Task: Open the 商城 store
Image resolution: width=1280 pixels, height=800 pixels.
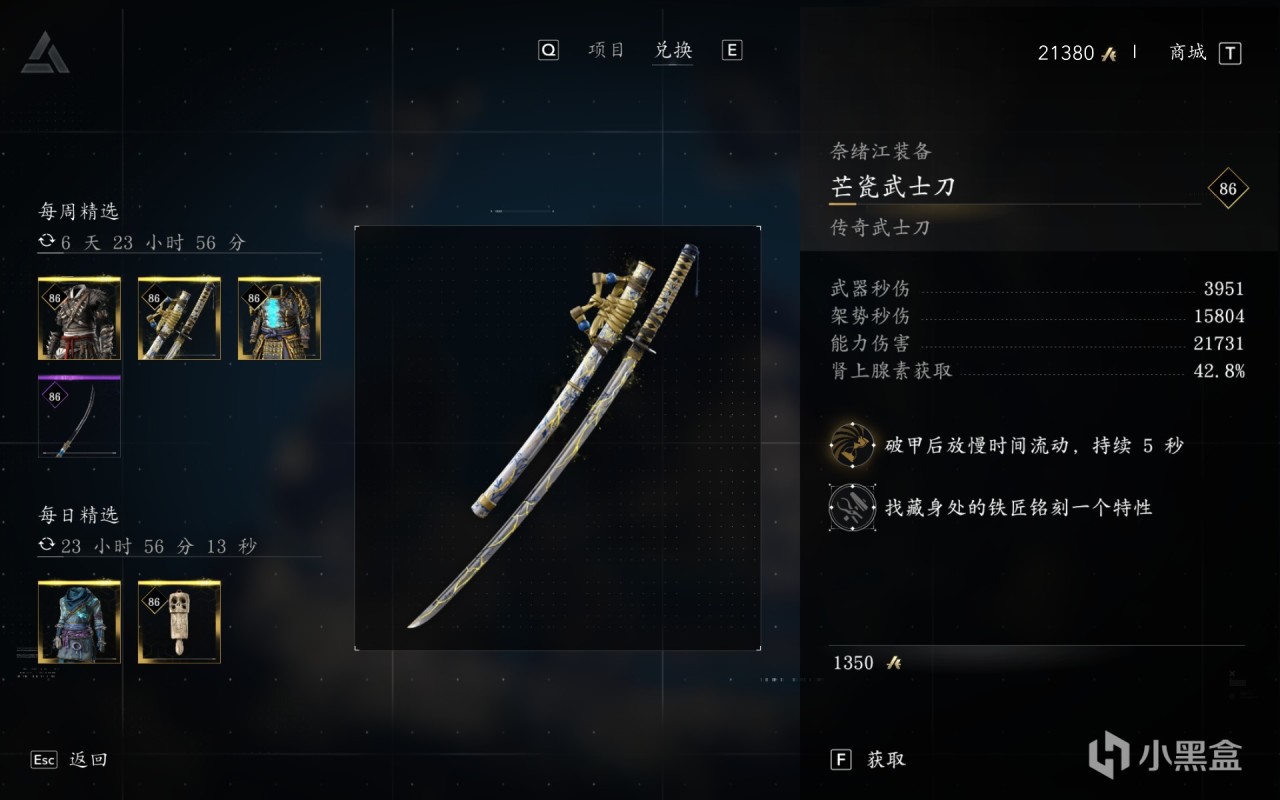Action: (1188, 53)
